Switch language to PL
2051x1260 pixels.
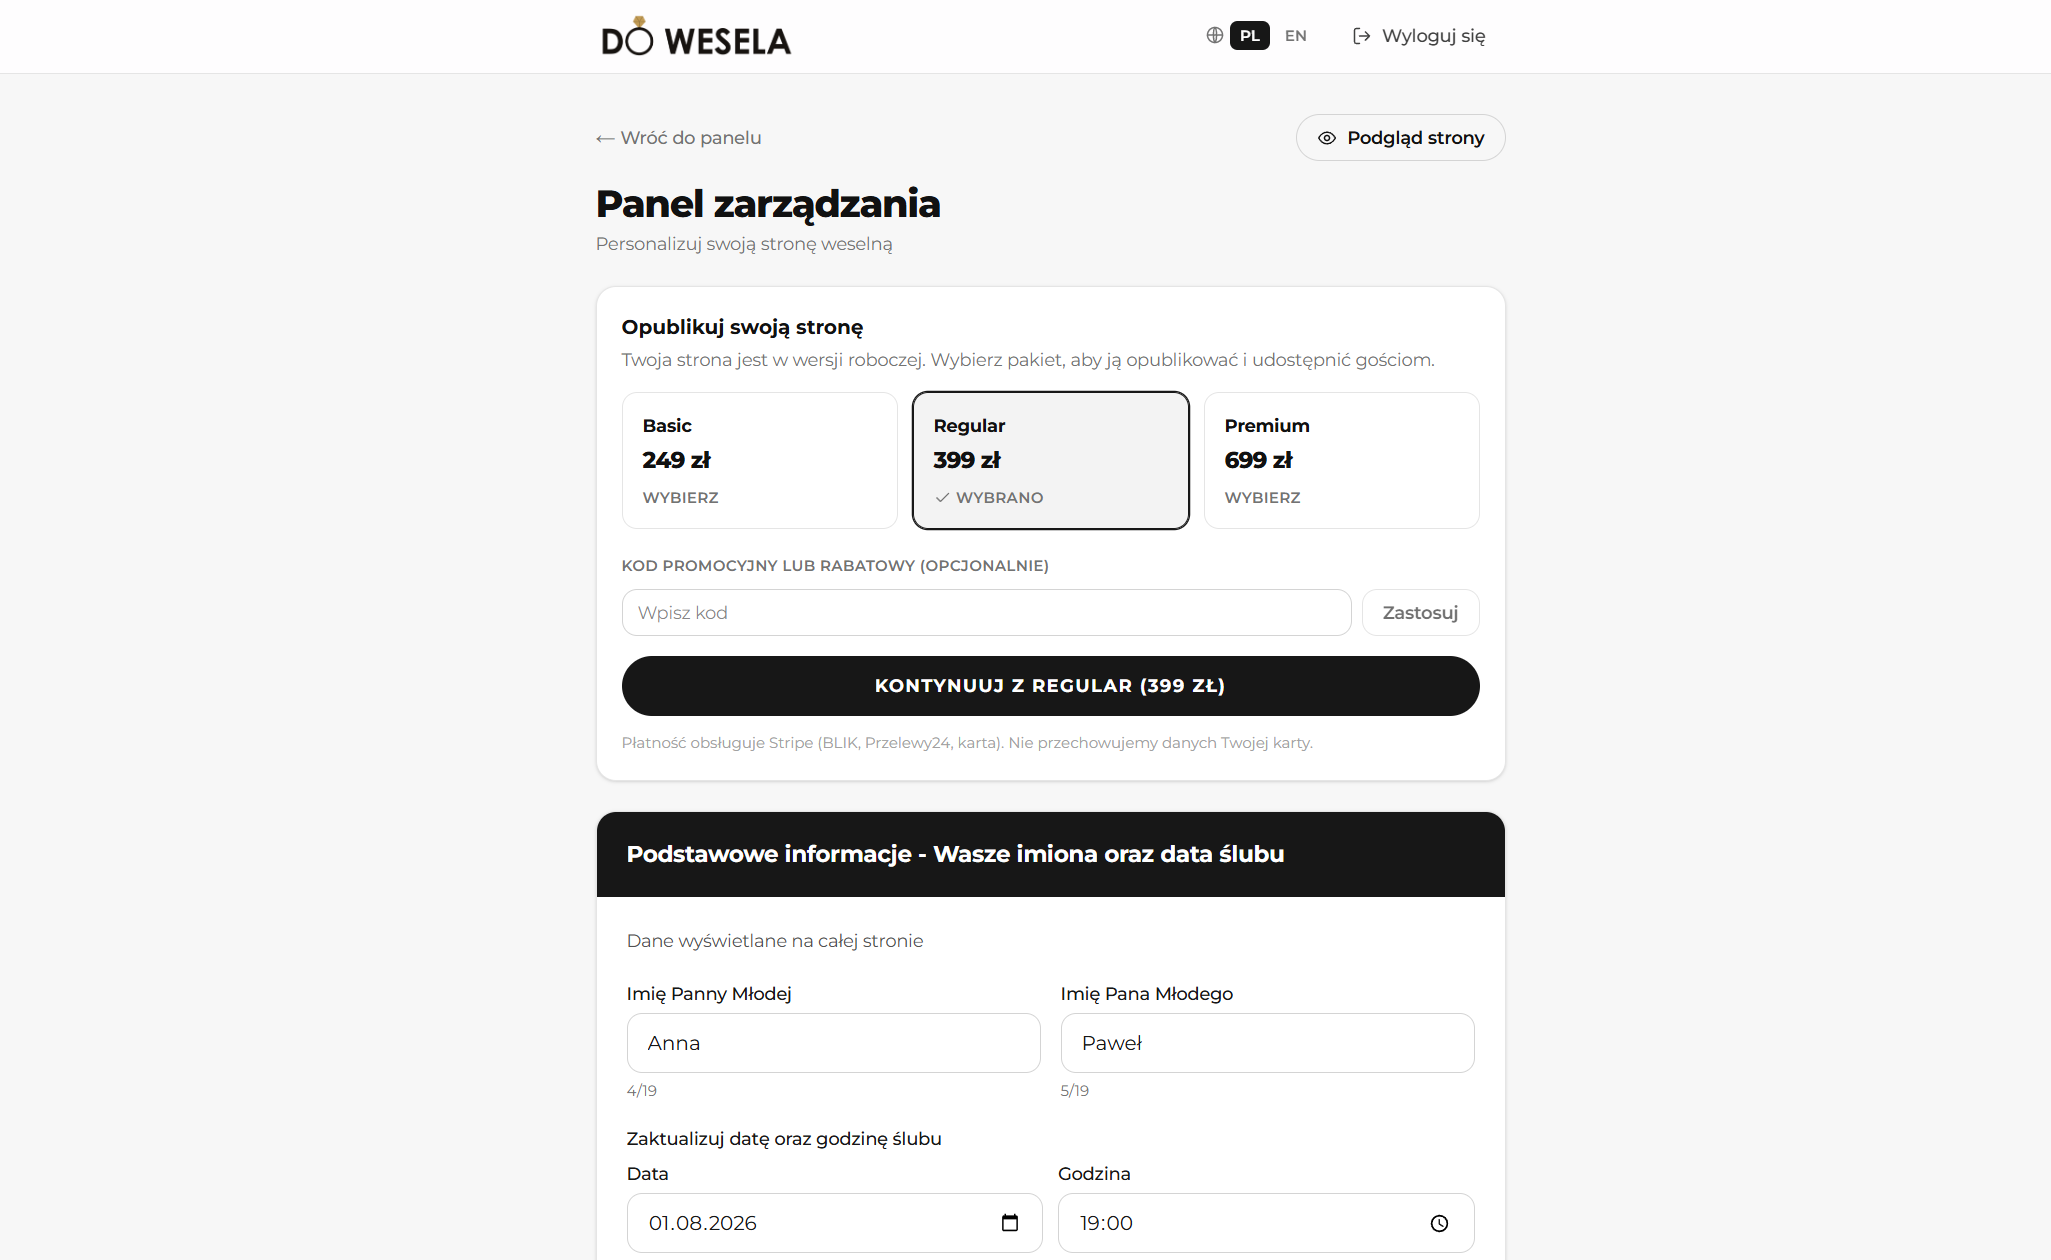(x=1249, y=36)
